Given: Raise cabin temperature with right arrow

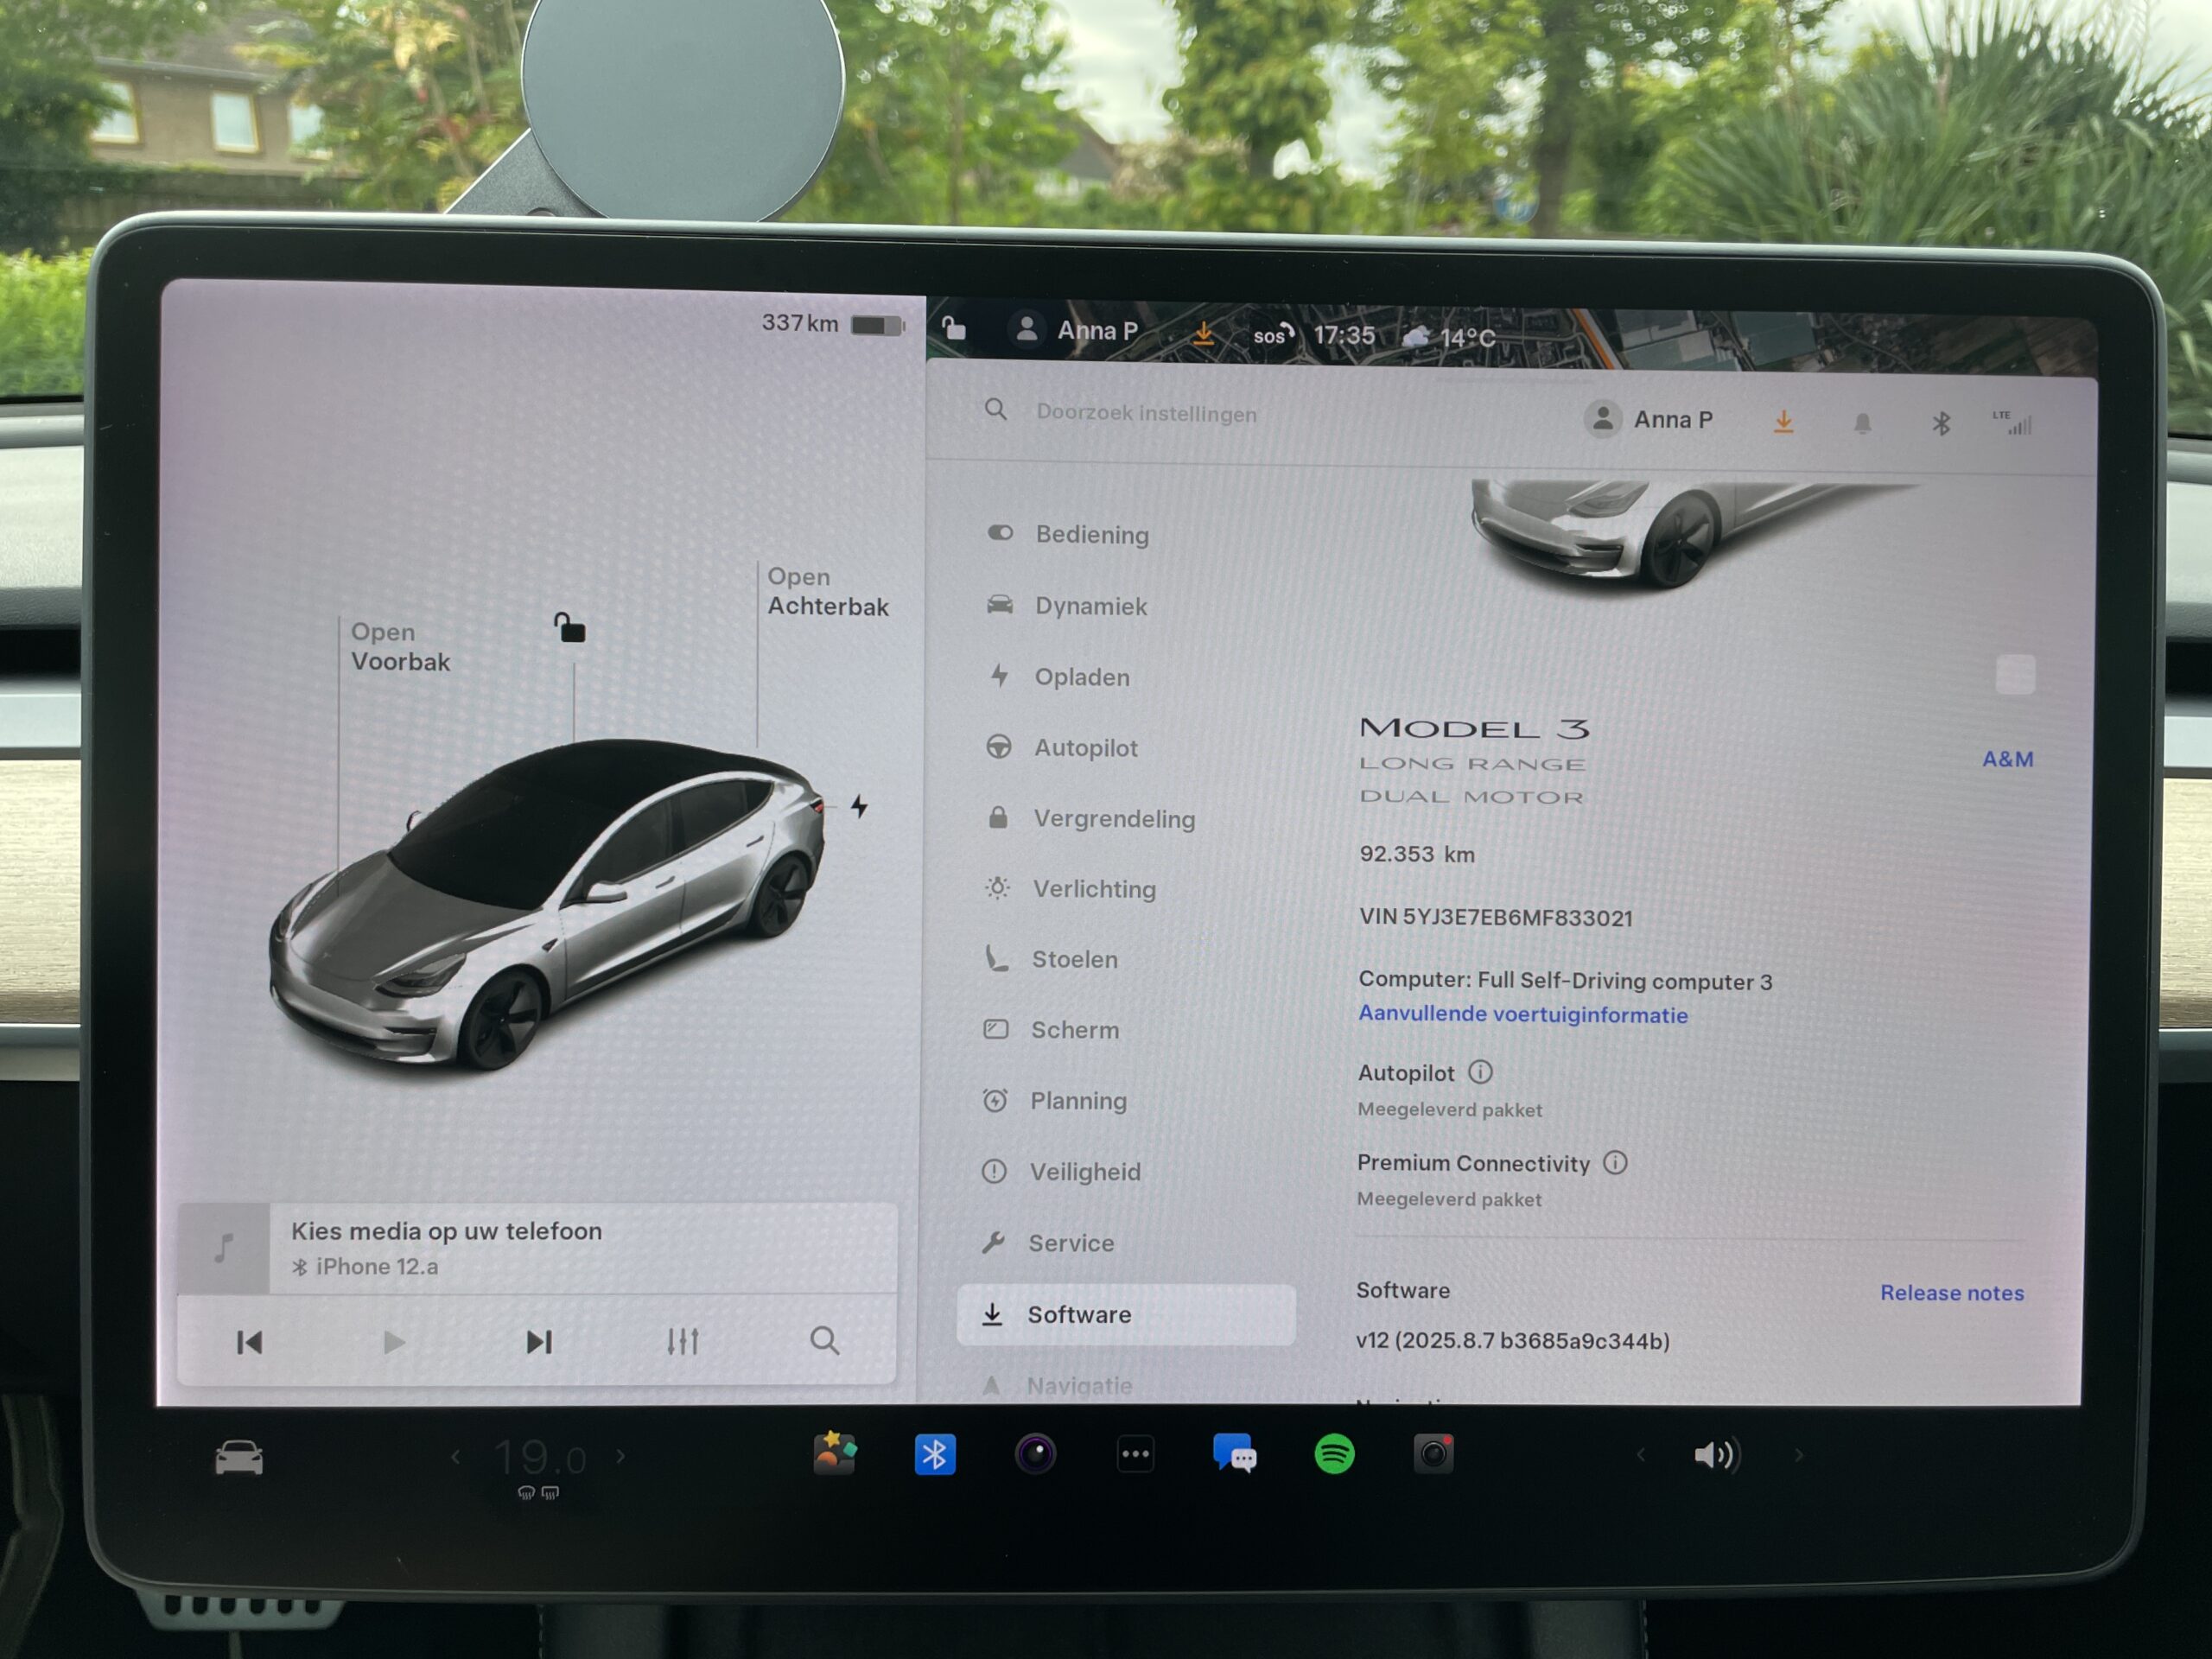Looking at the screenshot, I should 621,1457.
